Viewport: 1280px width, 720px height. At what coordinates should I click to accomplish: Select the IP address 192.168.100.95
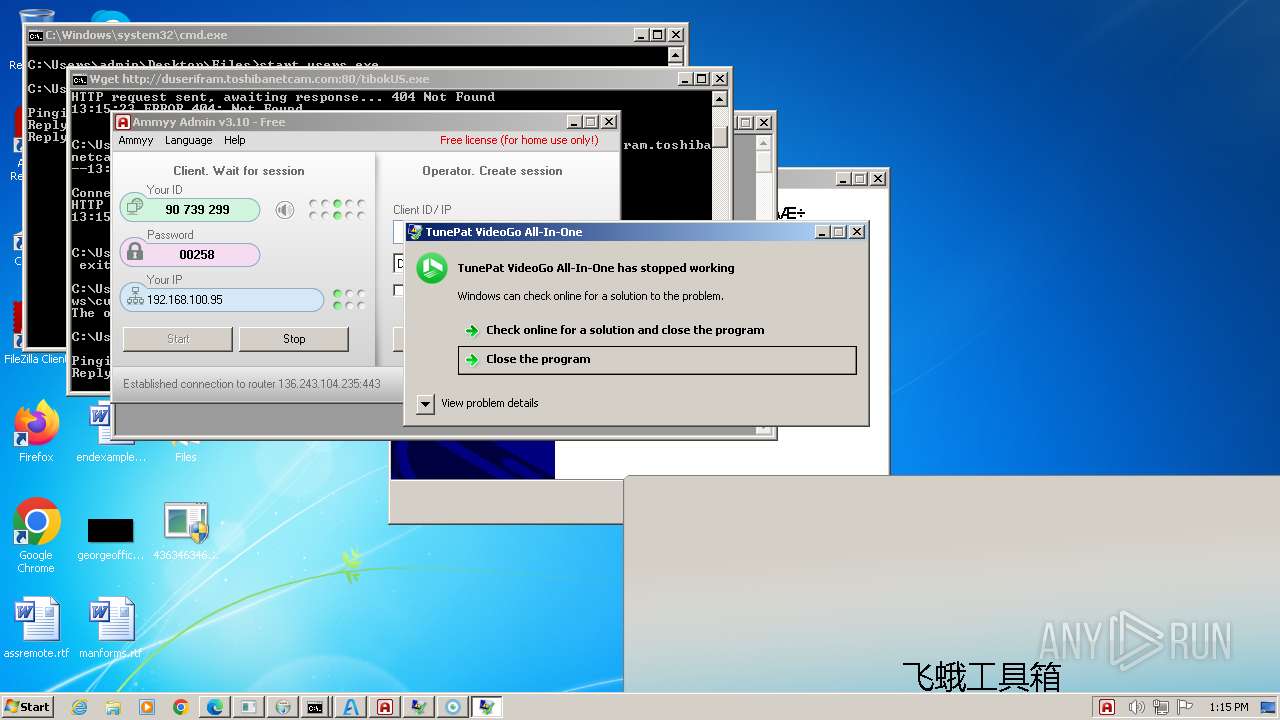click(x=185, y=300)
